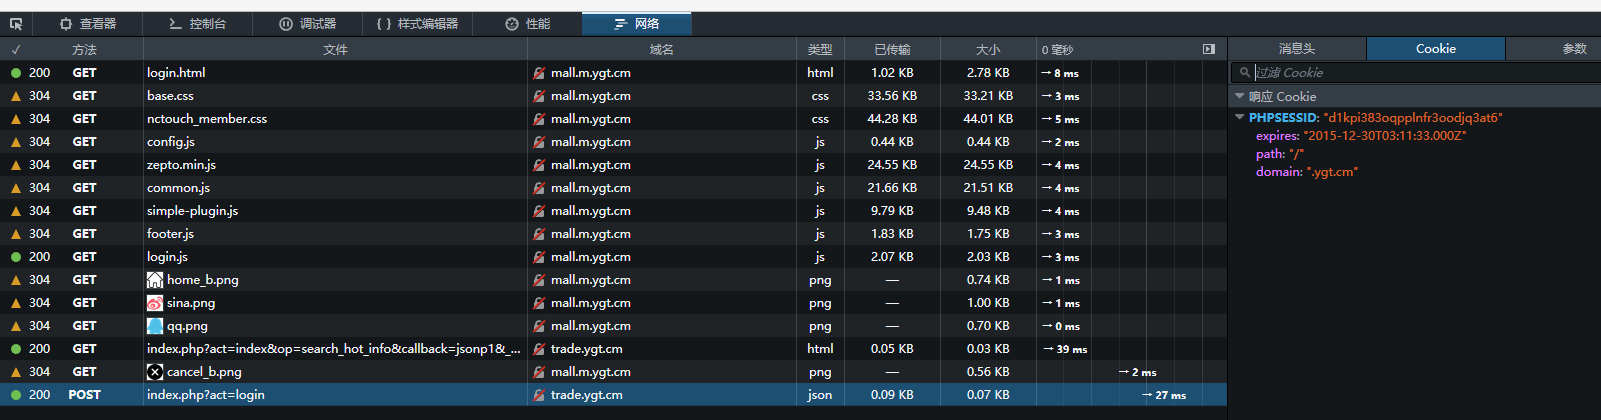This screenshot has height=420, width=1601.
Task: Click the status checkmark column header
Action: (16, 49)
